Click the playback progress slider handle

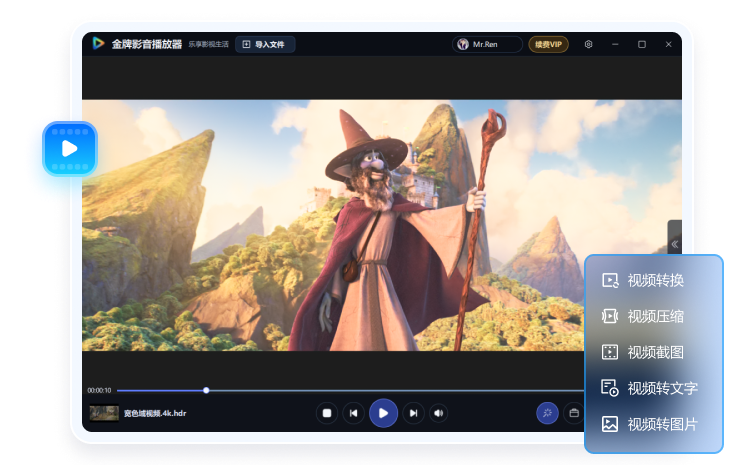(206, 390)
